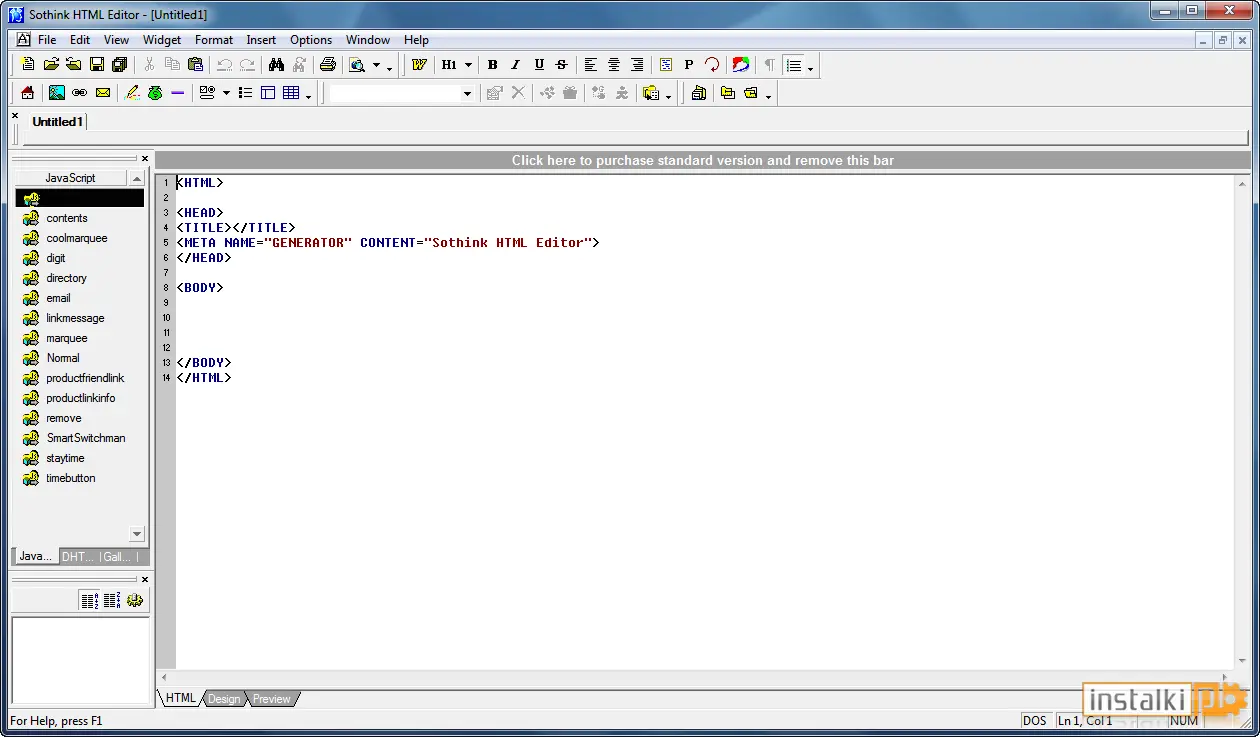Image resolution: width=1260 pixels, height=737 pixels.
Task: Click the purchase standard version bar
Action: [703, 160]
